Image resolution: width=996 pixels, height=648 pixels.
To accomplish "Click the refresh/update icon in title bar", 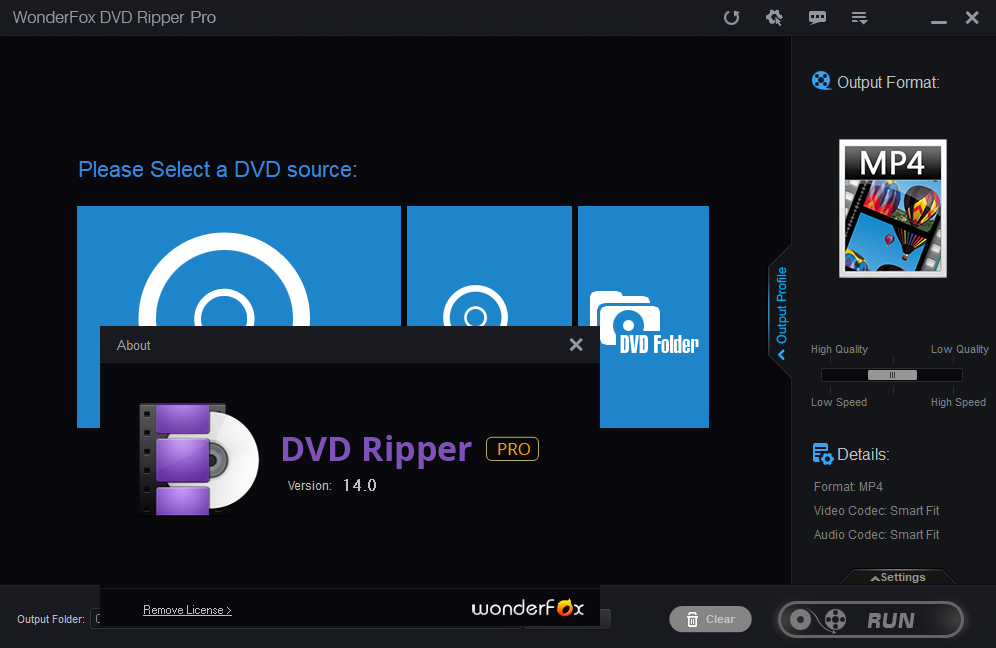I will pos(732,18).
